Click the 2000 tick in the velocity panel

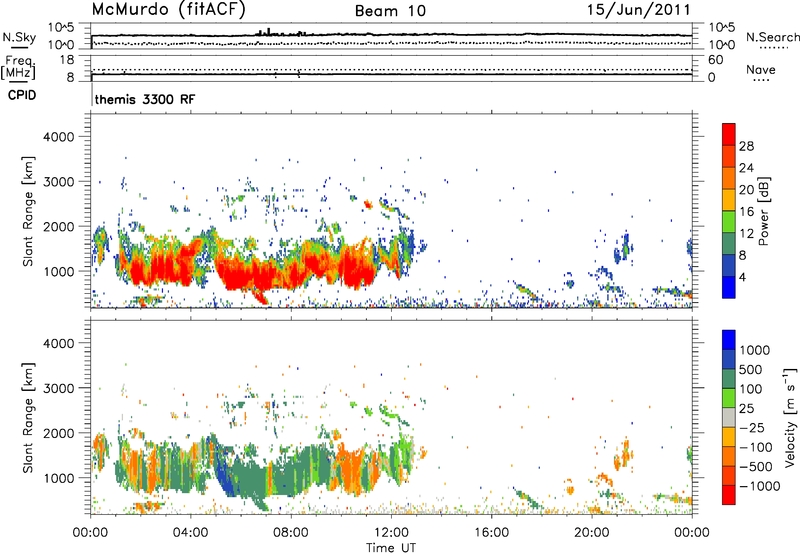tap(59, 433)
